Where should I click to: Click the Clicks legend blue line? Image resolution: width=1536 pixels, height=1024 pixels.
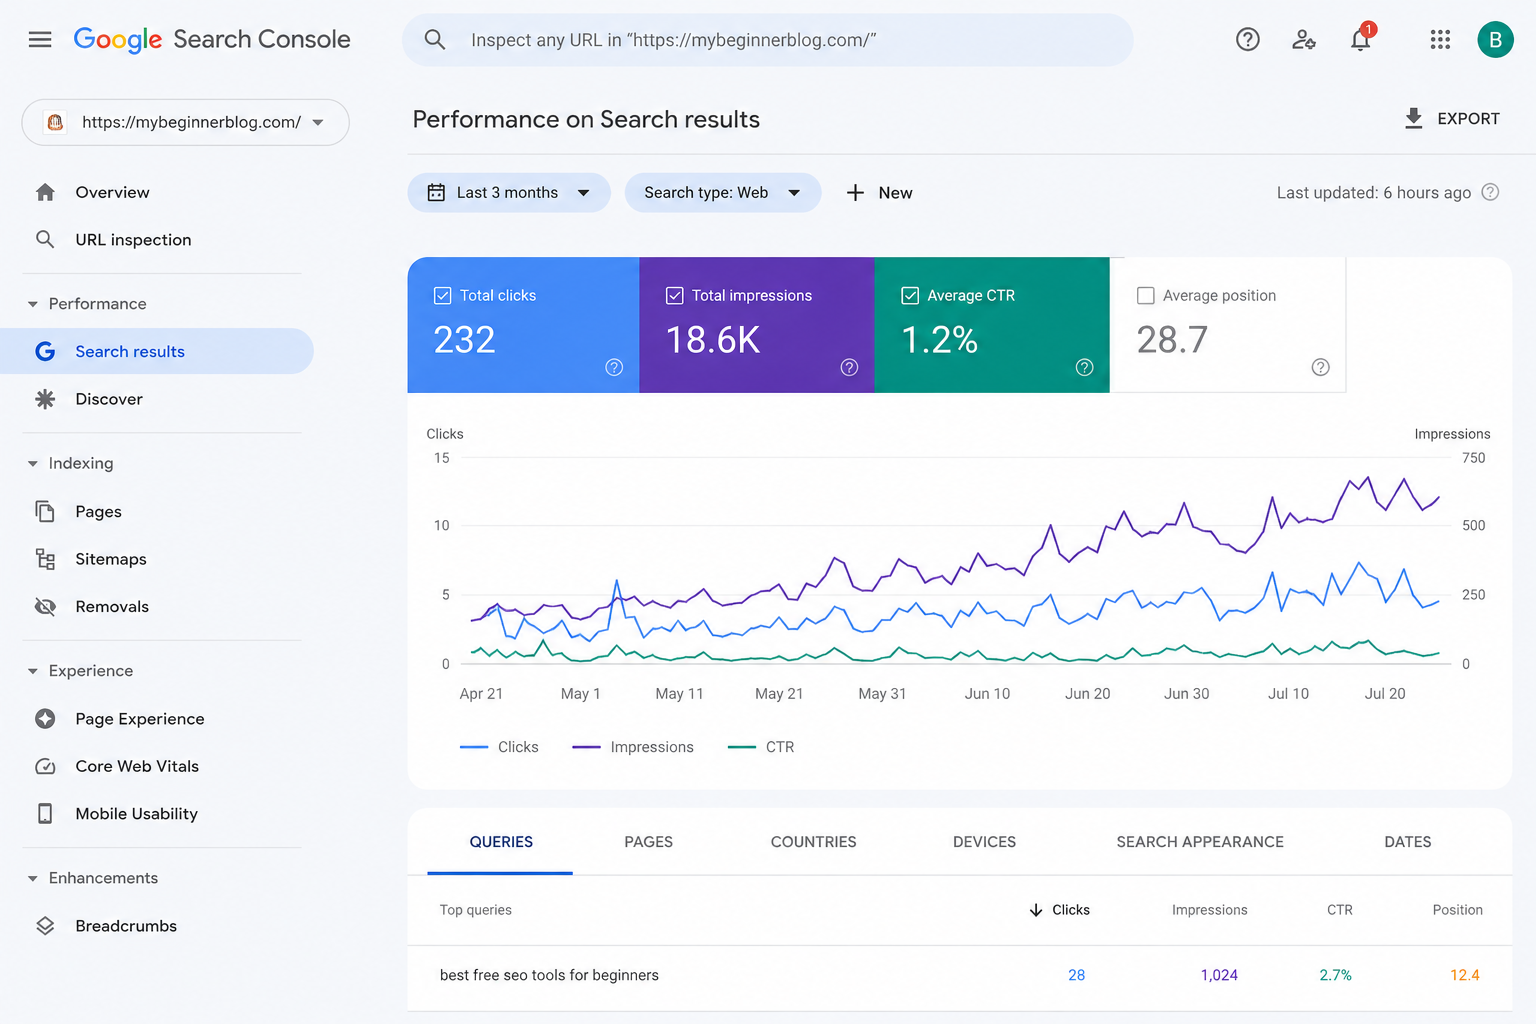[474, 747]
